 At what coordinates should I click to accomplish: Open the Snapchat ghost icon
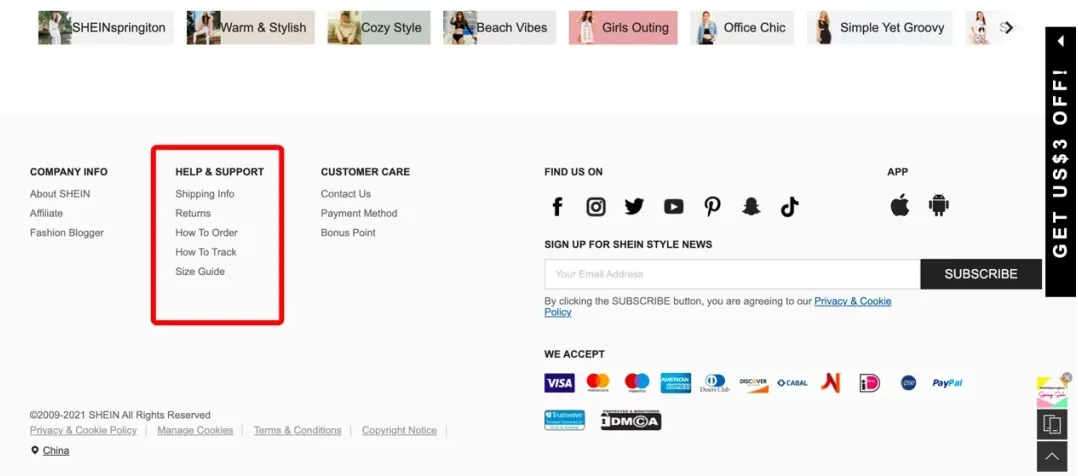click(x=751, y=207)
